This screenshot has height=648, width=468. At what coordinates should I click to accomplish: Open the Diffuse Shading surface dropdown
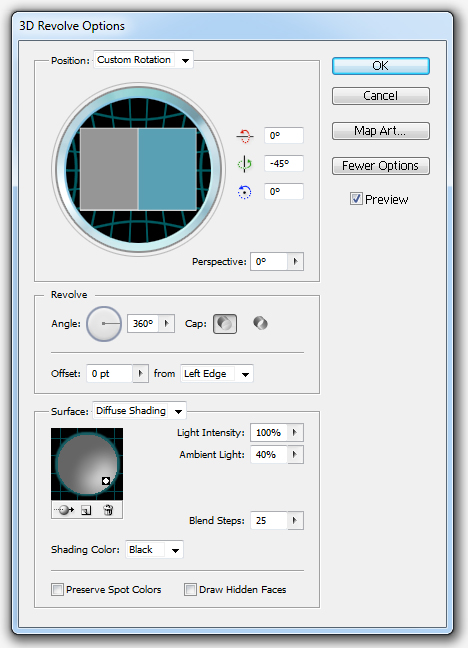[139, 411]
